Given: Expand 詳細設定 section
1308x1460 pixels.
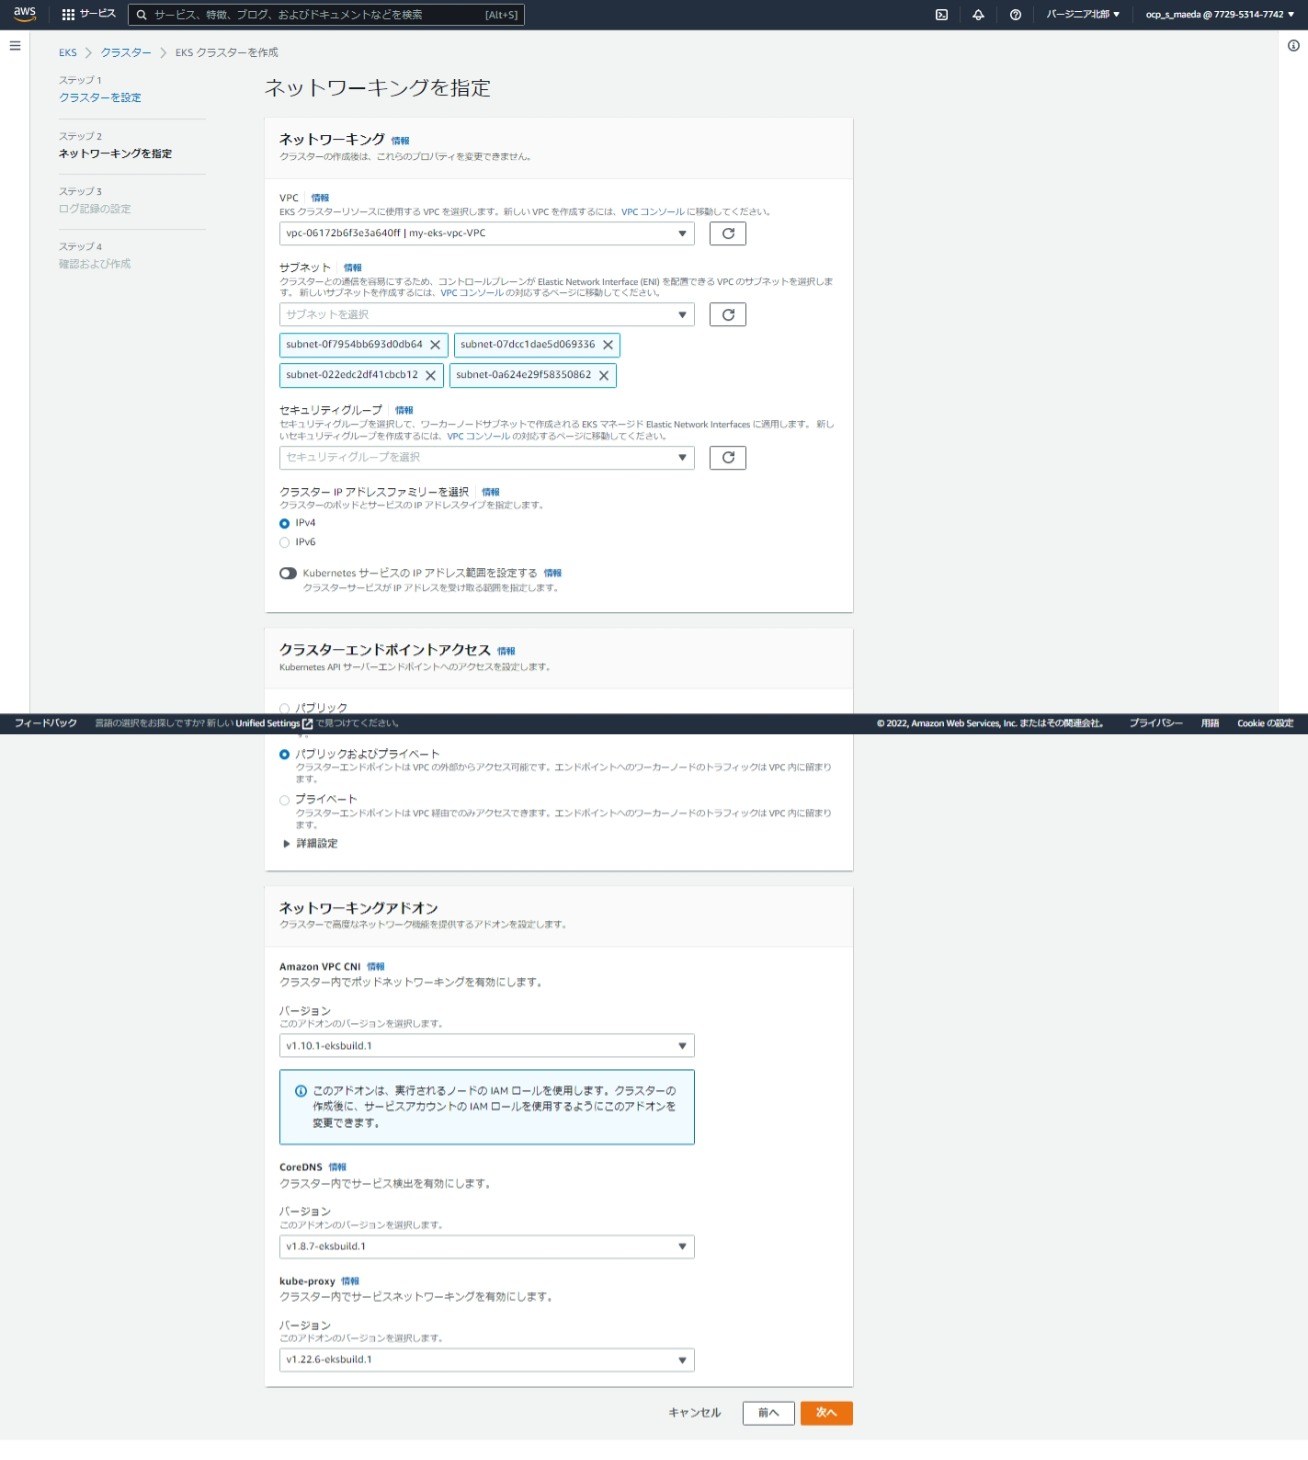Looking at the screenshot, I should click(311, 844).
